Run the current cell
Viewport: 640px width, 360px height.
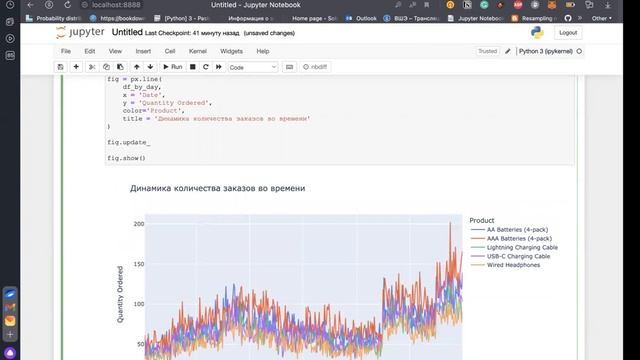click(172, 67)
